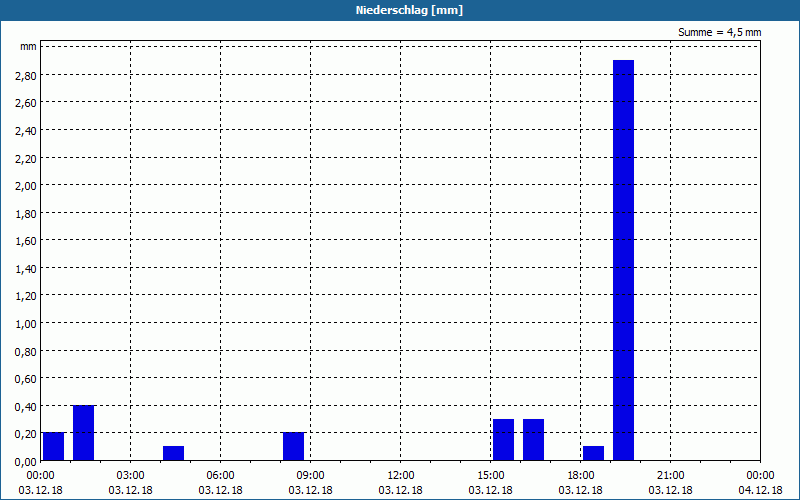Select the tallest bar near 19:00
800x500 pixels.
point(623,260)
